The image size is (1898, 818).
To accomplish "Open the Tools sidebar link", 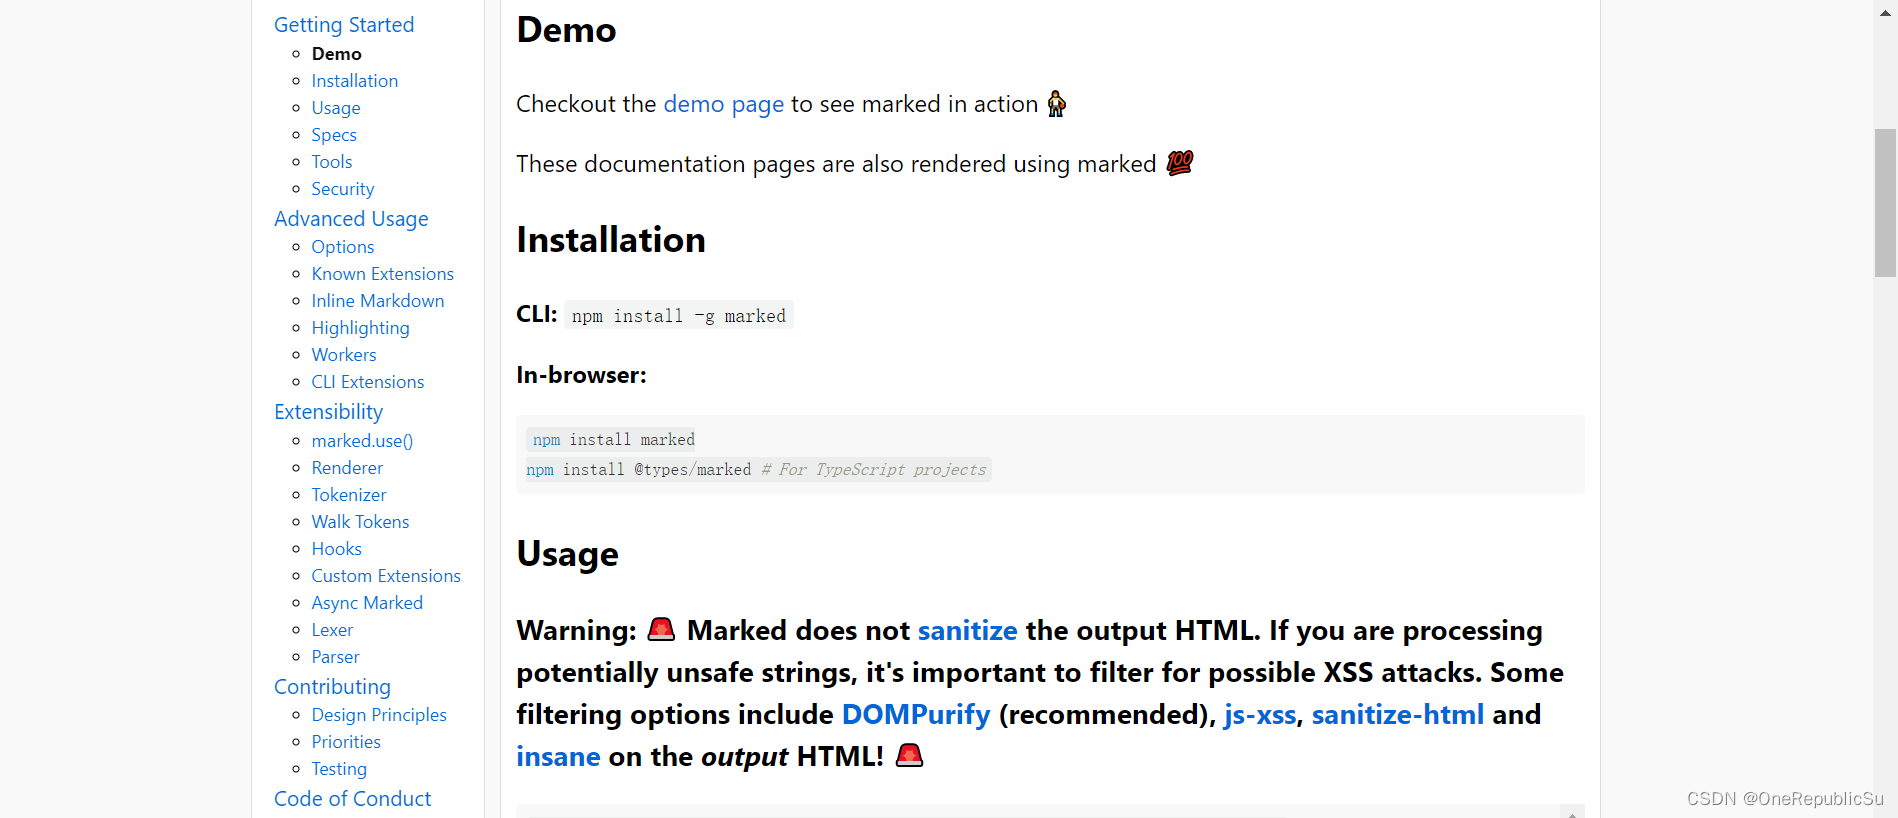I will [x=332, y=162].
